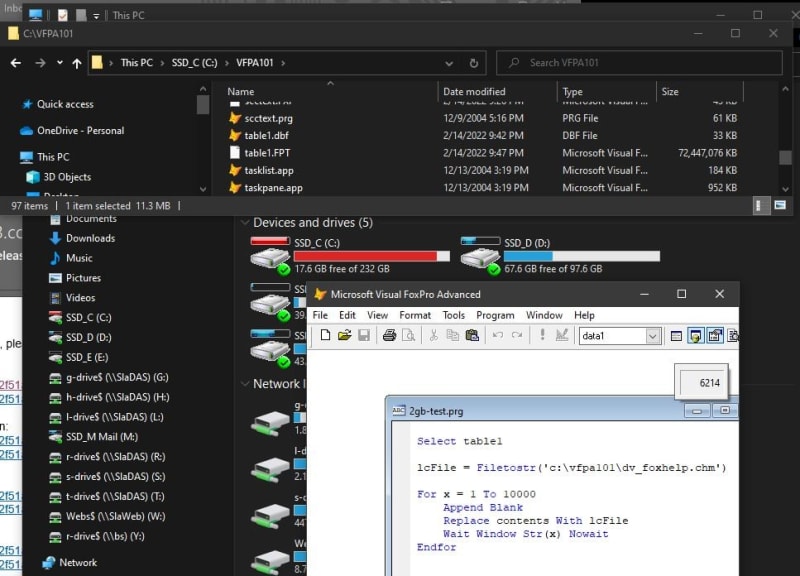The height and width of the screenshot is (576, 800).
Task: Click the Redo arrow in FoxPro toolbar
Action: [517, 335]
